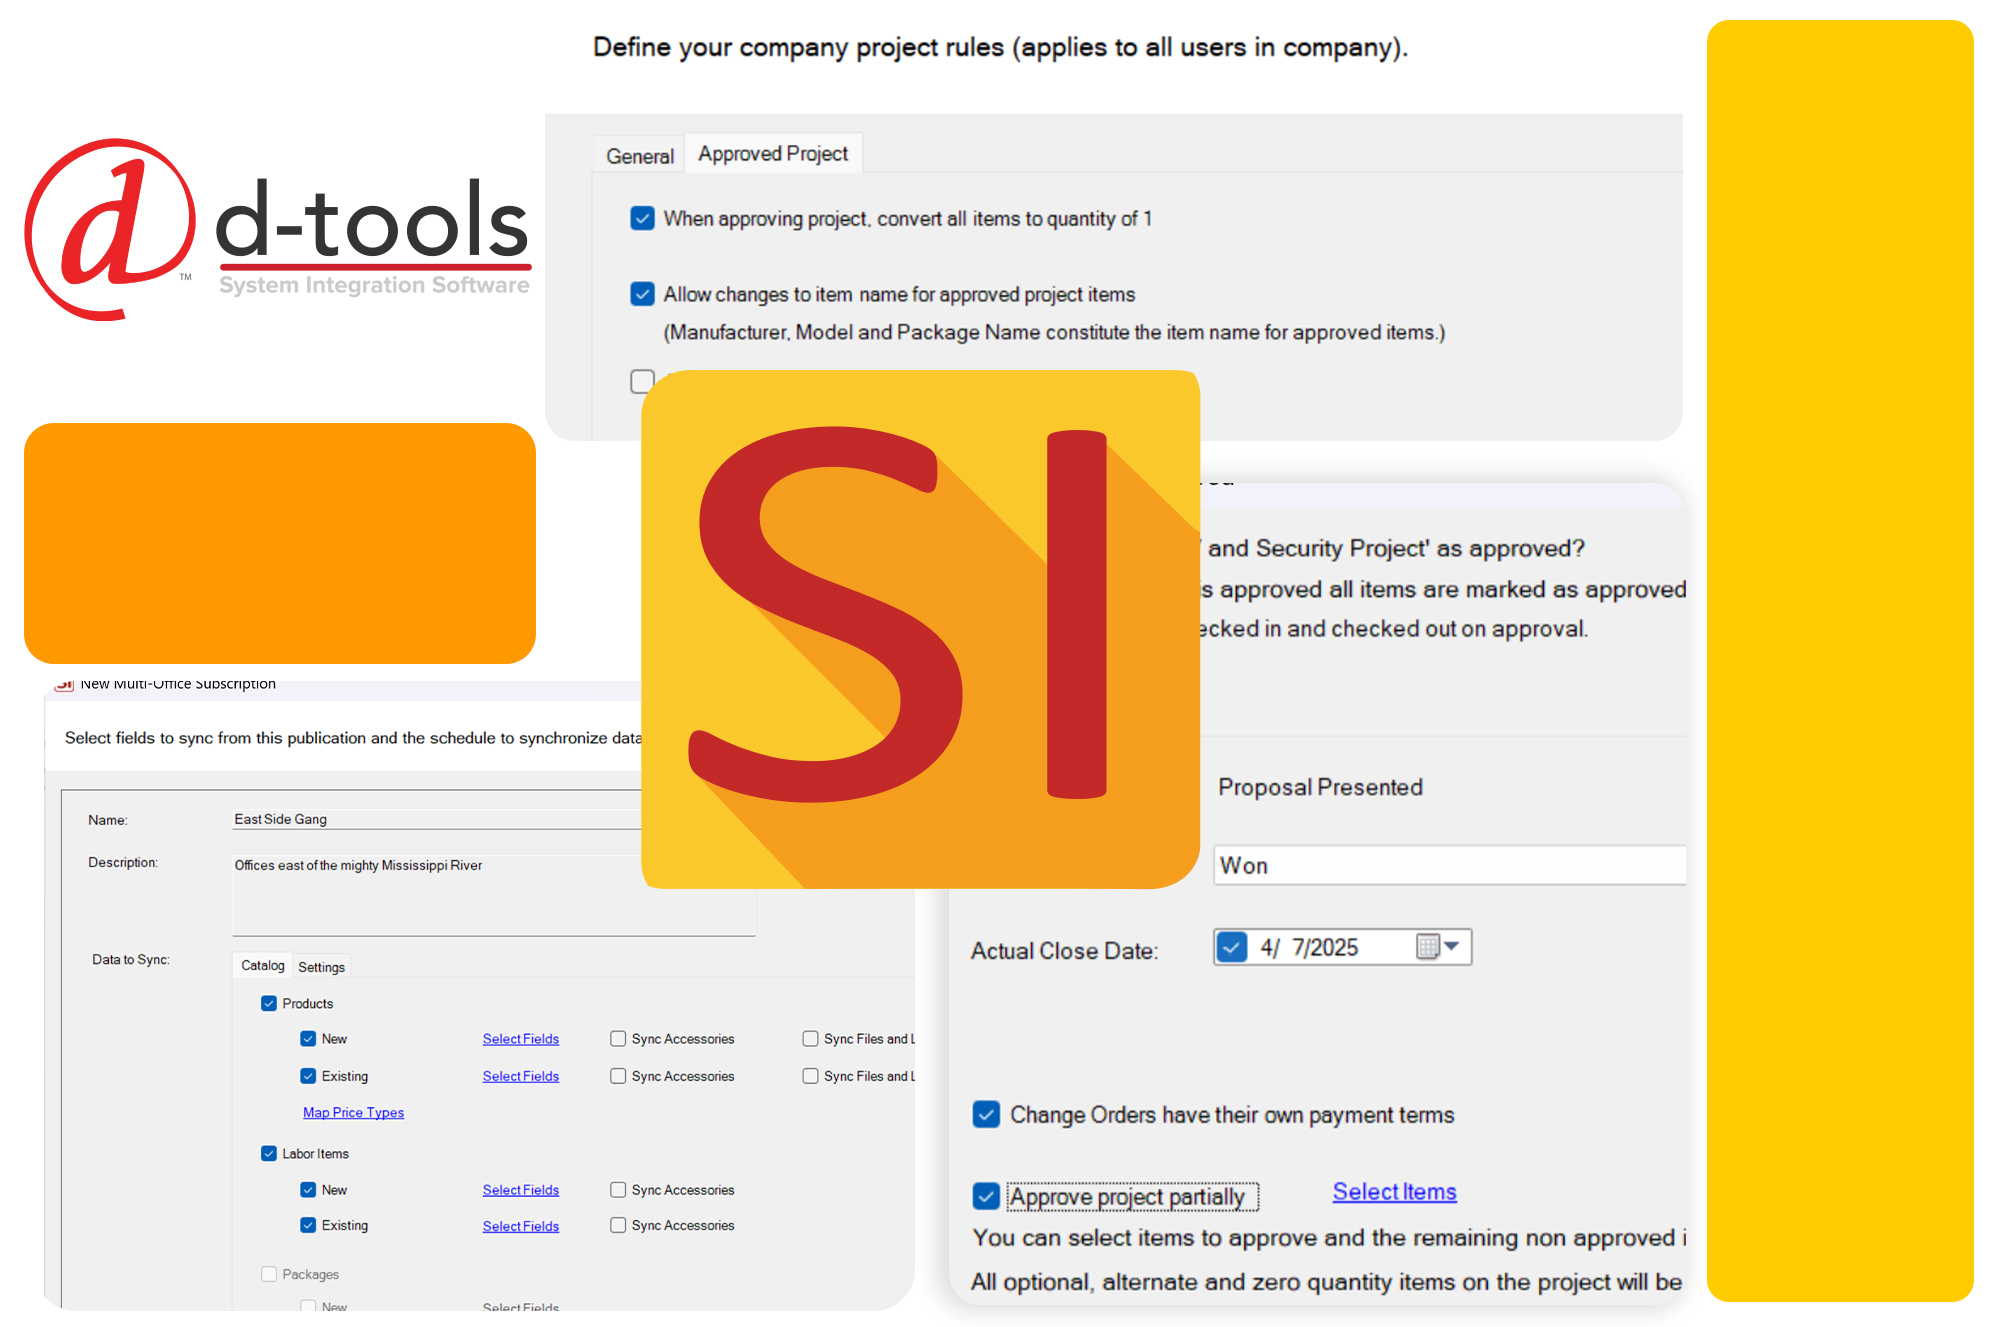This screenshot has width=2000, height=1327.
Task: Switch to the General tab
Action: 639,156
